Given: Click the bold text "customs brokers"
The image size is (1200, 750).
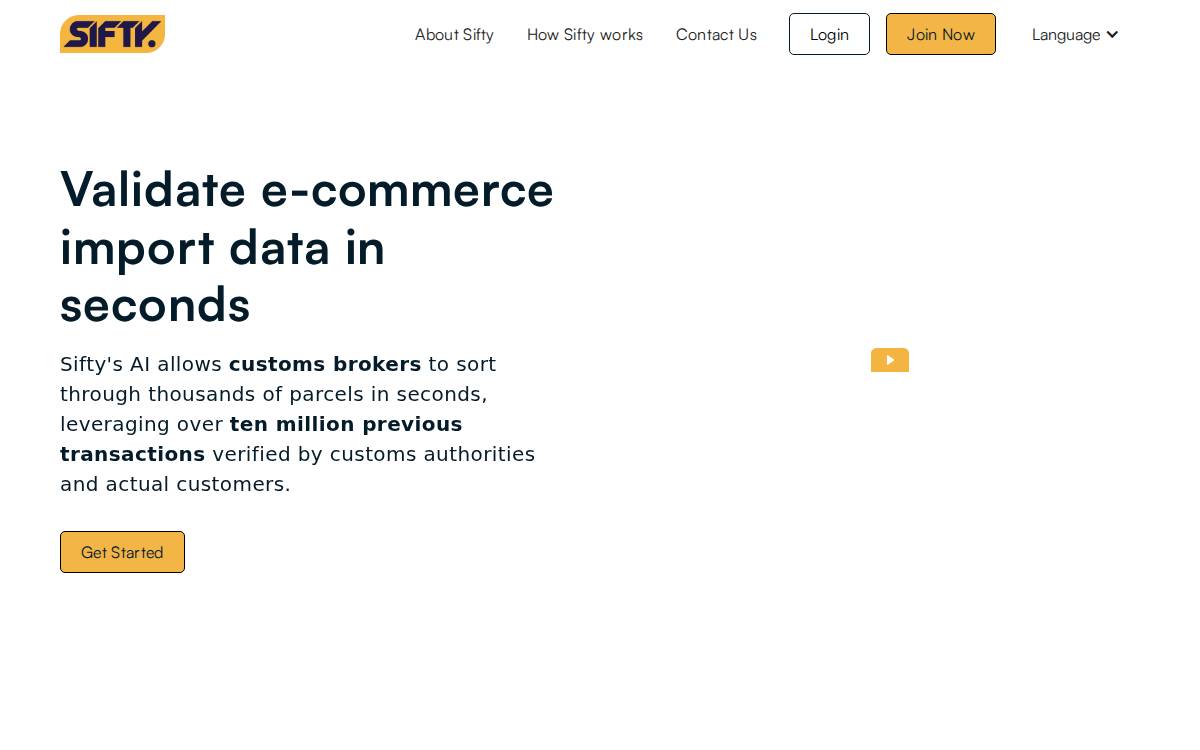Looking at the screenshot, I should (x=325, y=364).
